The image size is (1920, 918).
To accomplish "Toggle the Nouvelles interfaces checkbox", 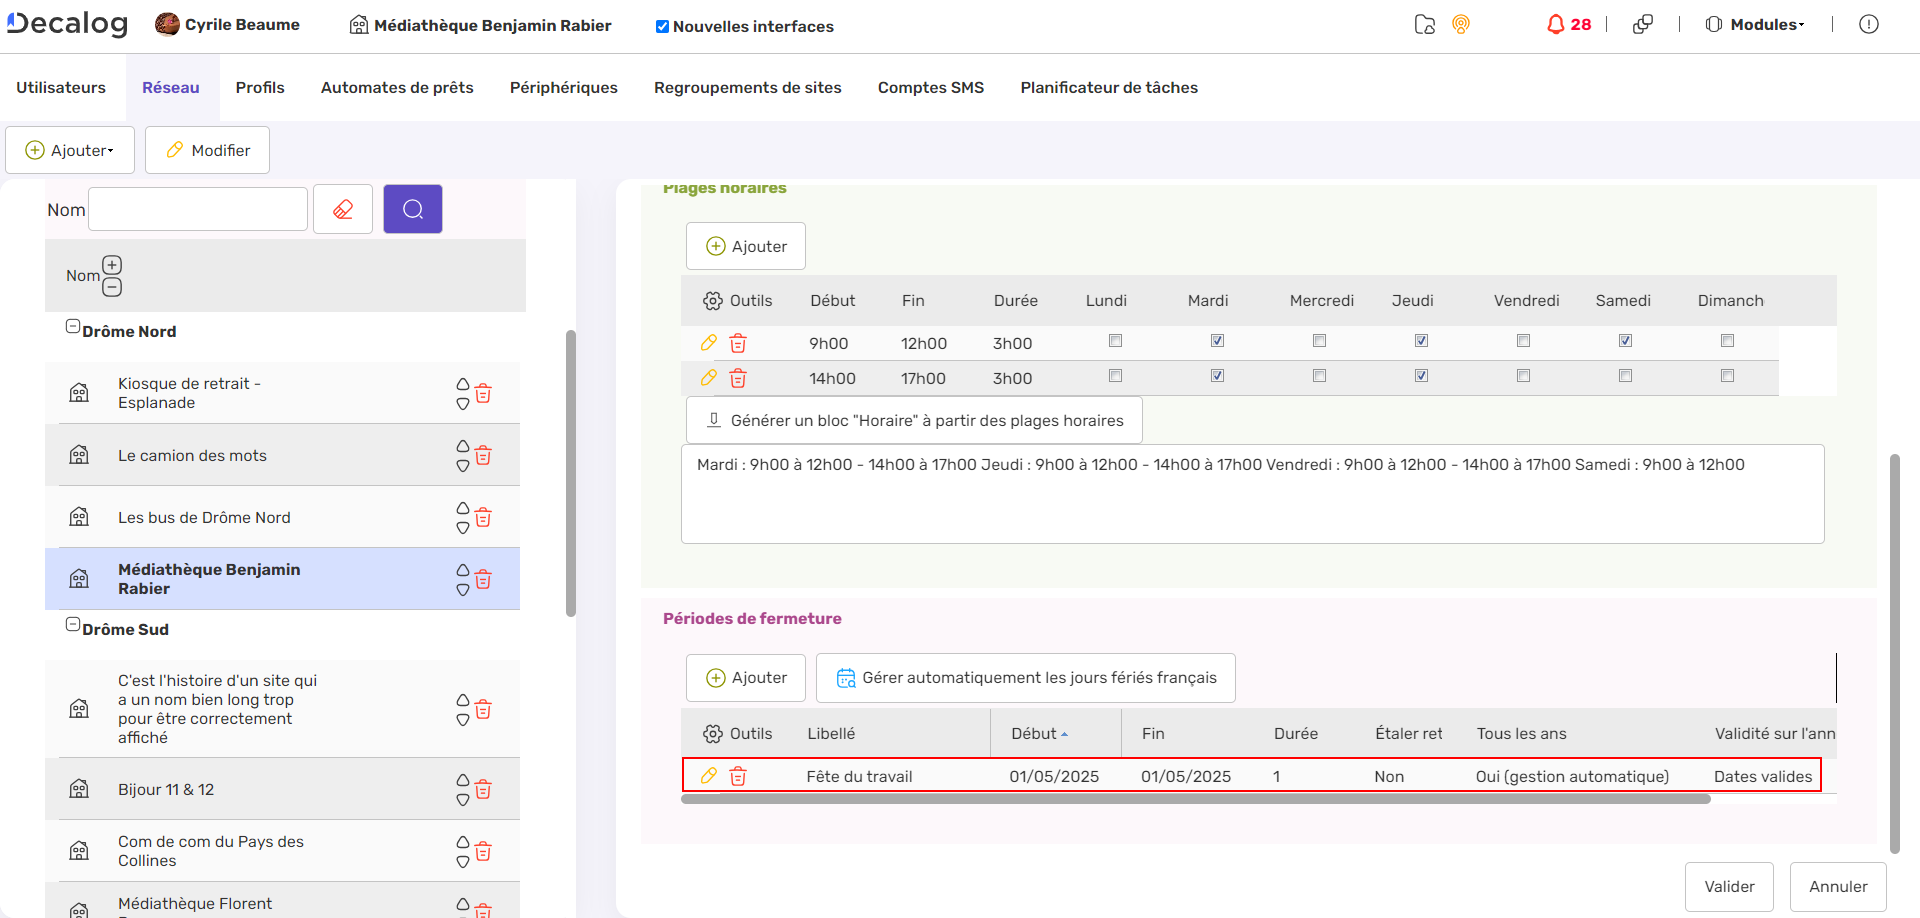I will [662, 27].
